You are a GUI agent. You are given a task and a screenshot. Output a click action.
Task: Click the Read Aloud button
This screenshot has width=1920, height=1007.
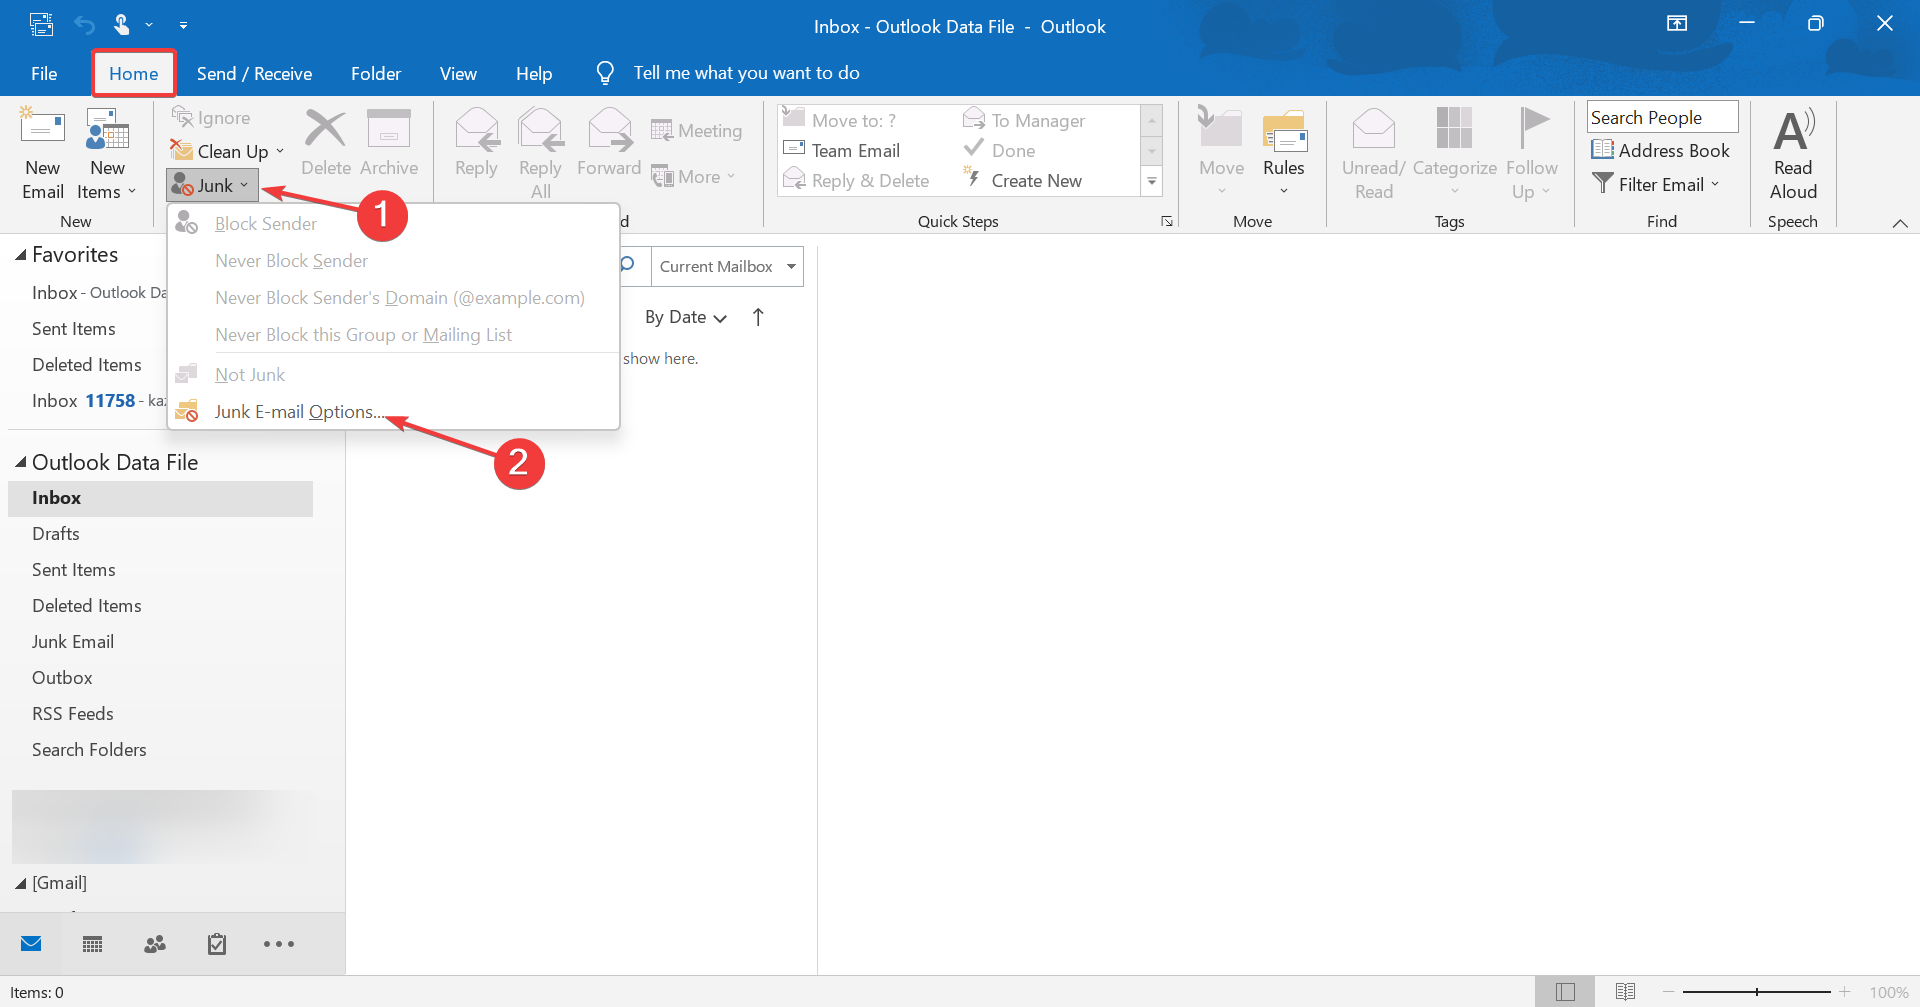click(x=1793, y=154)
